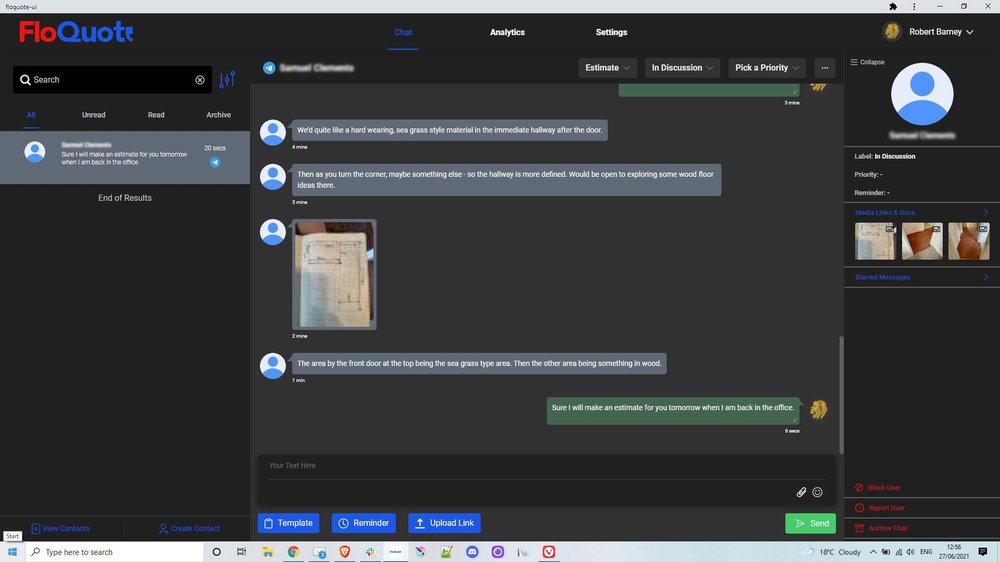Open the first floor plan media thumbnail
The width and height of the screenshot is (1000, 562).
click(x=875, y=241)
